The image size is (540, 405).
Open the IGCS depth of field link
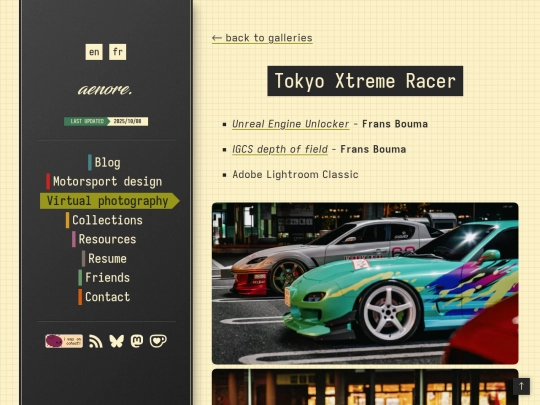pyautogui.click(x=280, y=149)
